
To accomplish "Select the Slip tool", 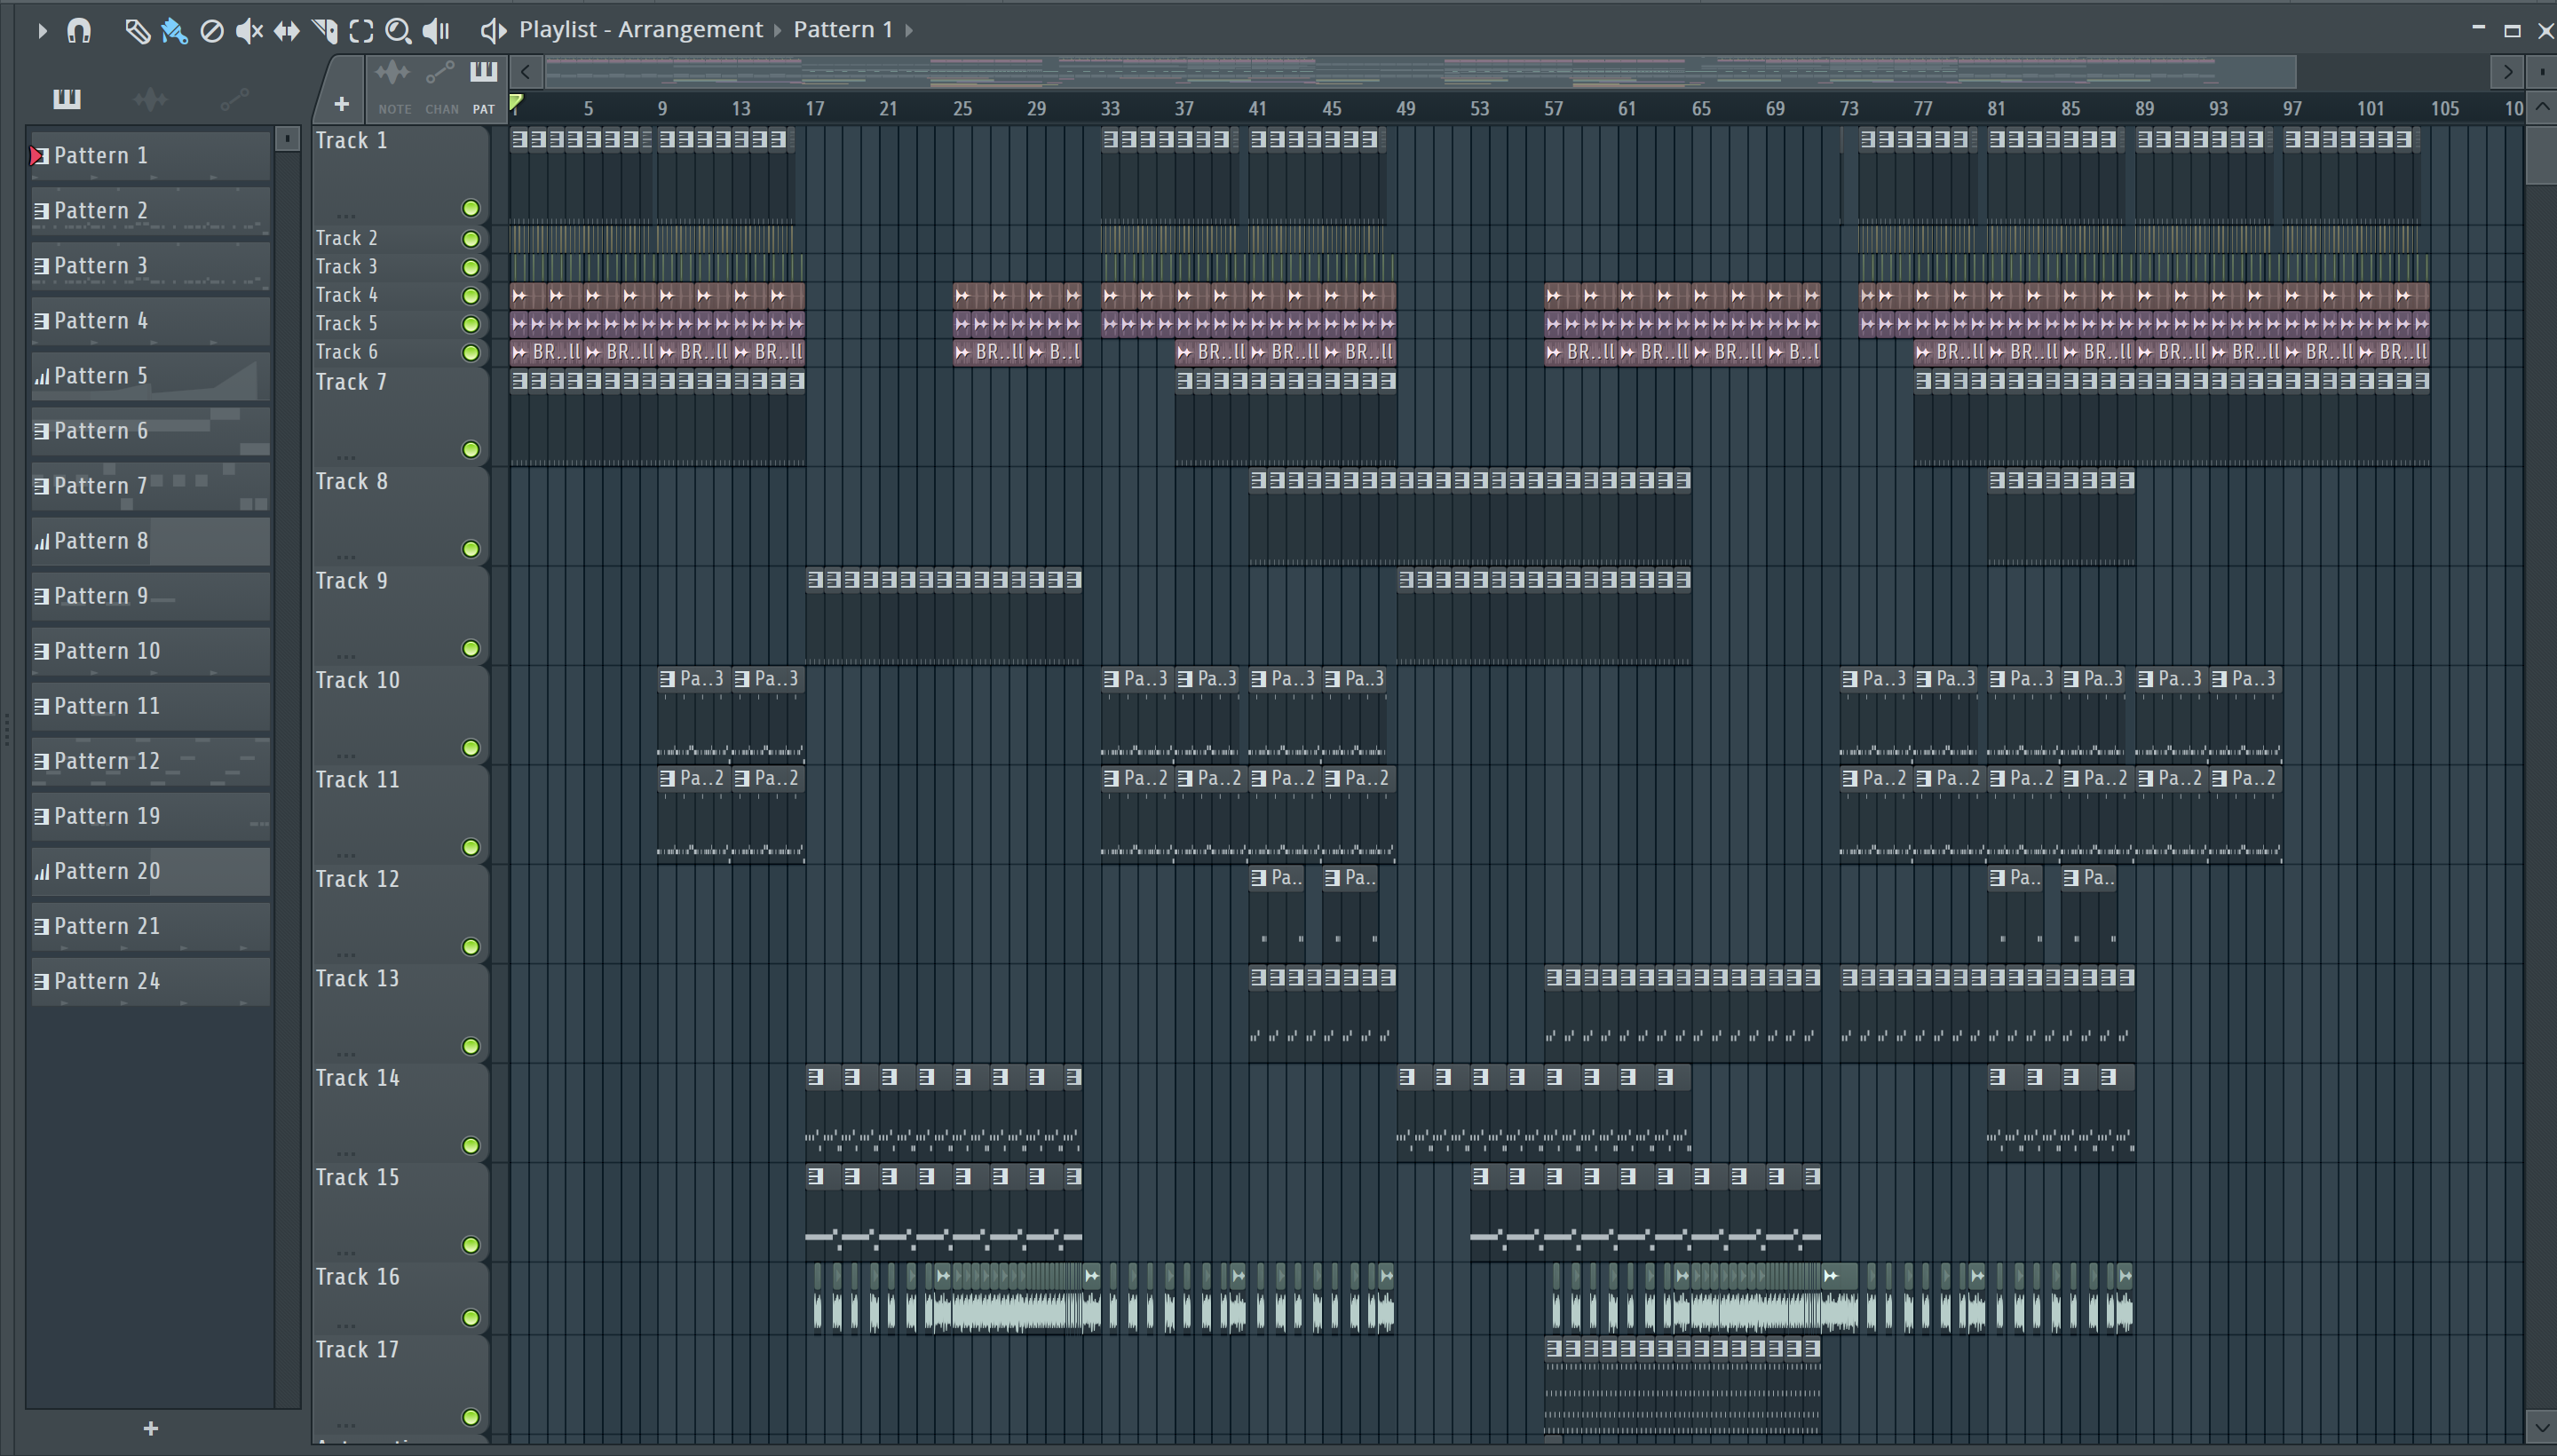I will click(287, 31).
